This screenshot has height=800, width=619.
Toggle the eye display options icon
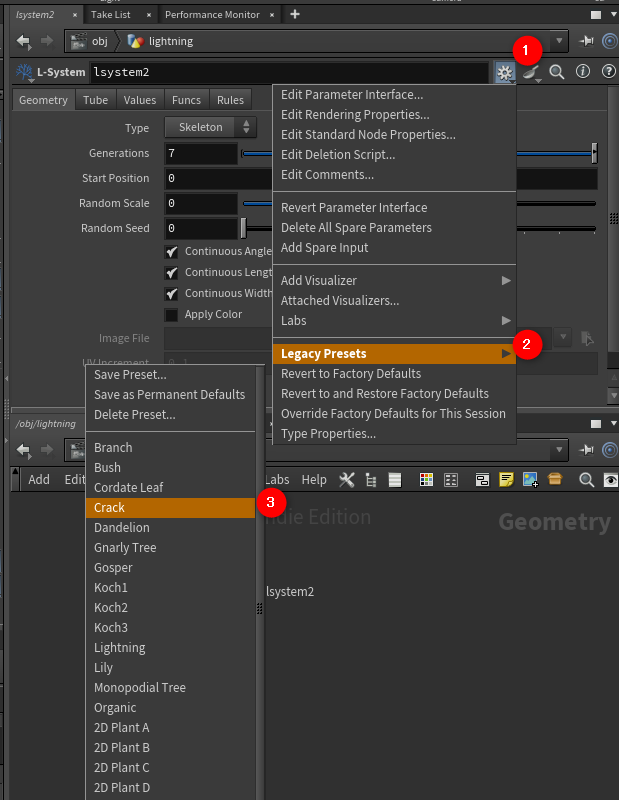coord(610,480)
